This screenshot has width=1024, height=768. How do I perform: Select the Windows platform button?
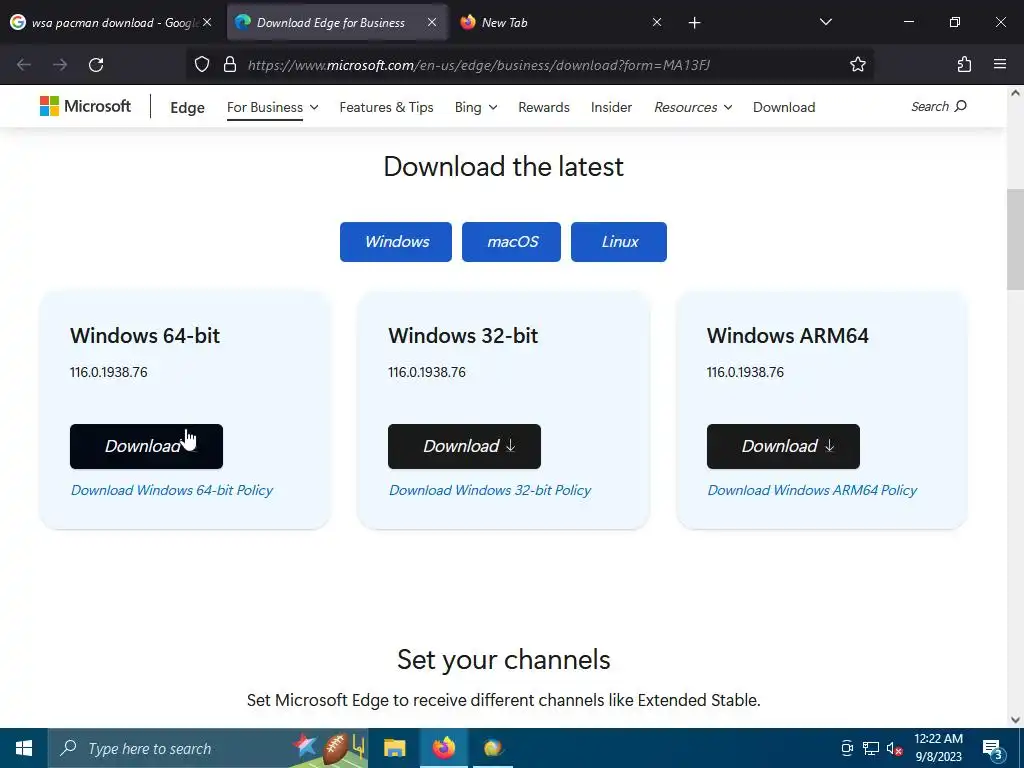pyautogui.click(x=396, y=242)
